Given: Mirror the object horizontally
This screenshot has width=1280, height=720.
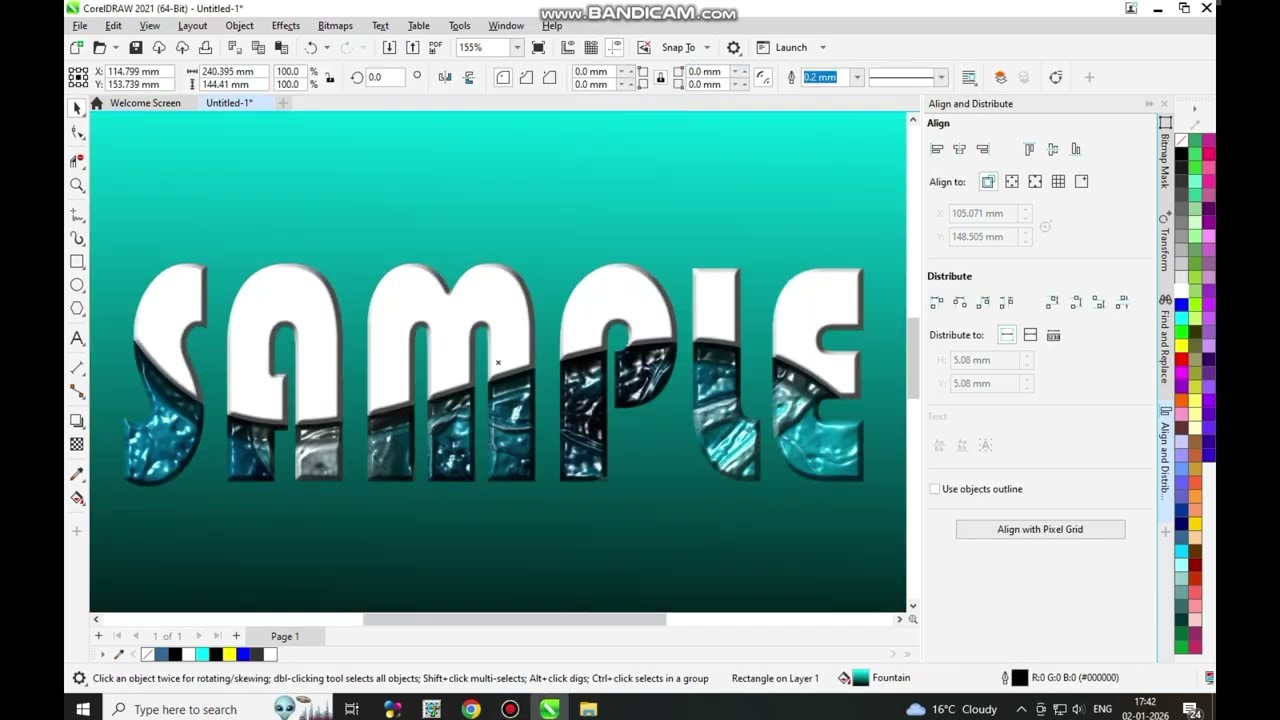Looking at the screenshot, I should pos(445,77).
